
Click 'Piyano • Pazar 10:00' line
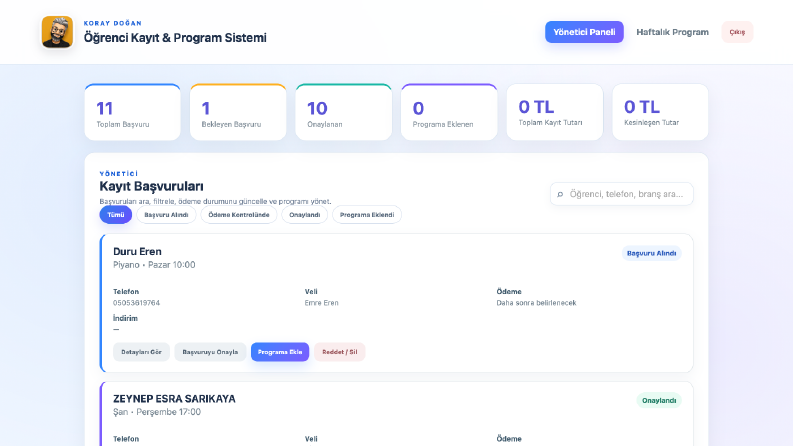tap(154, 264)
